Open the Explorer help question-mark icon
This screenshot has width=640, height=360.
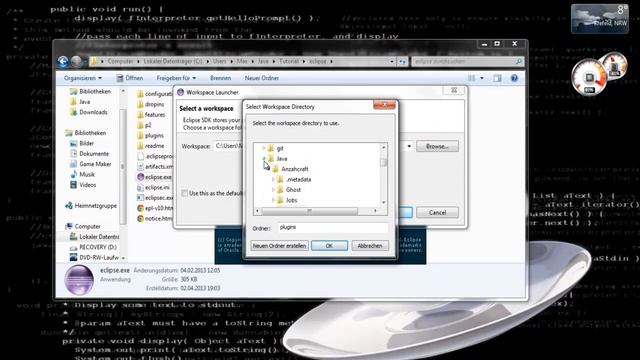(514, 78)
